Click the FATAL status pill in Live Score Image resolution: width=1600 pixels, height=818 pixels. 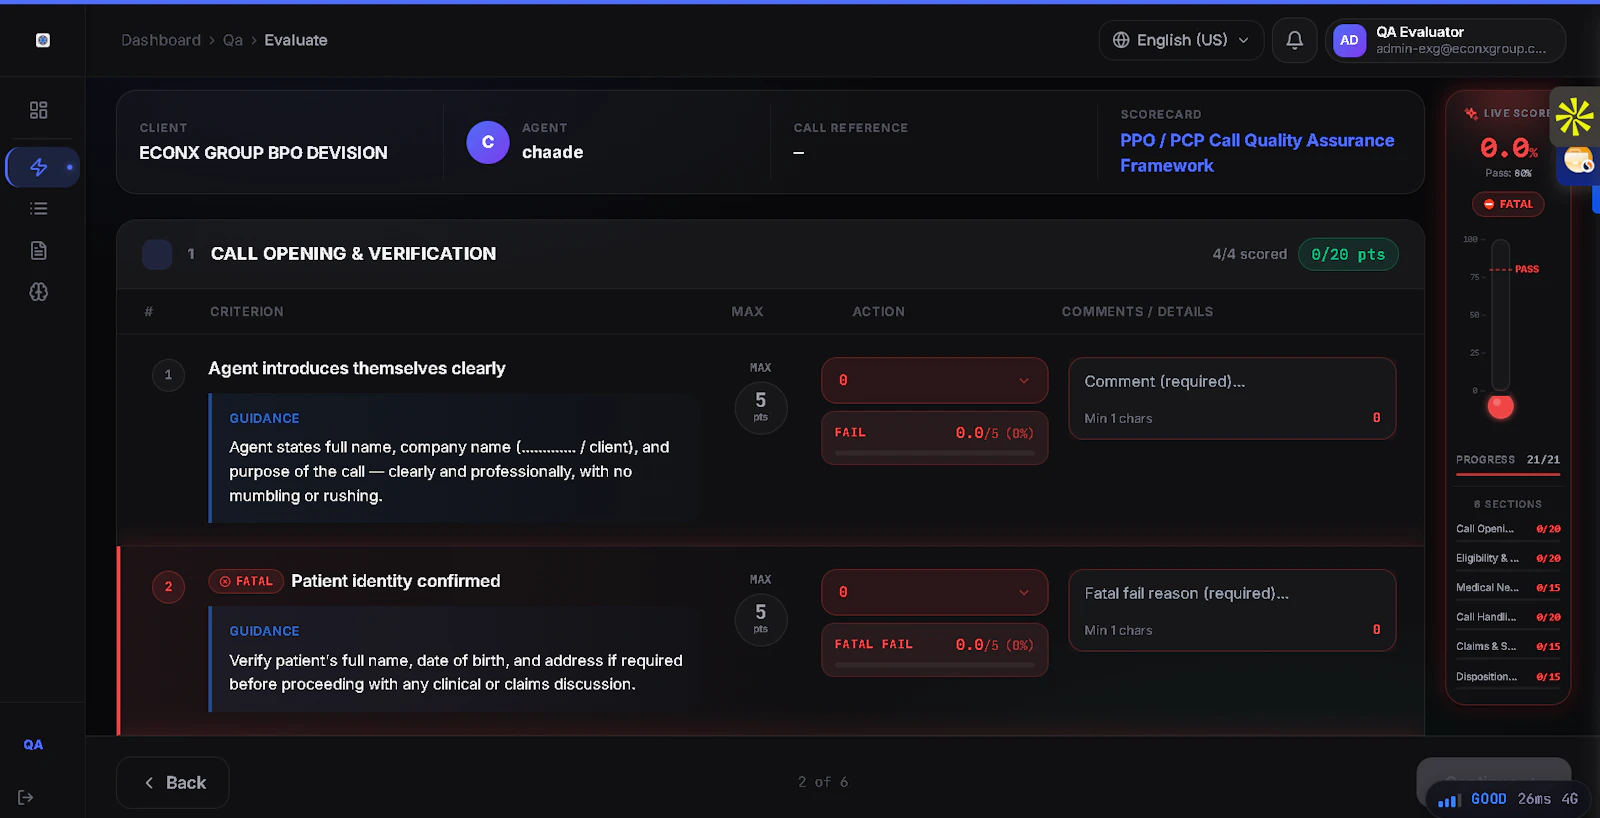[x=1508, y=204]
